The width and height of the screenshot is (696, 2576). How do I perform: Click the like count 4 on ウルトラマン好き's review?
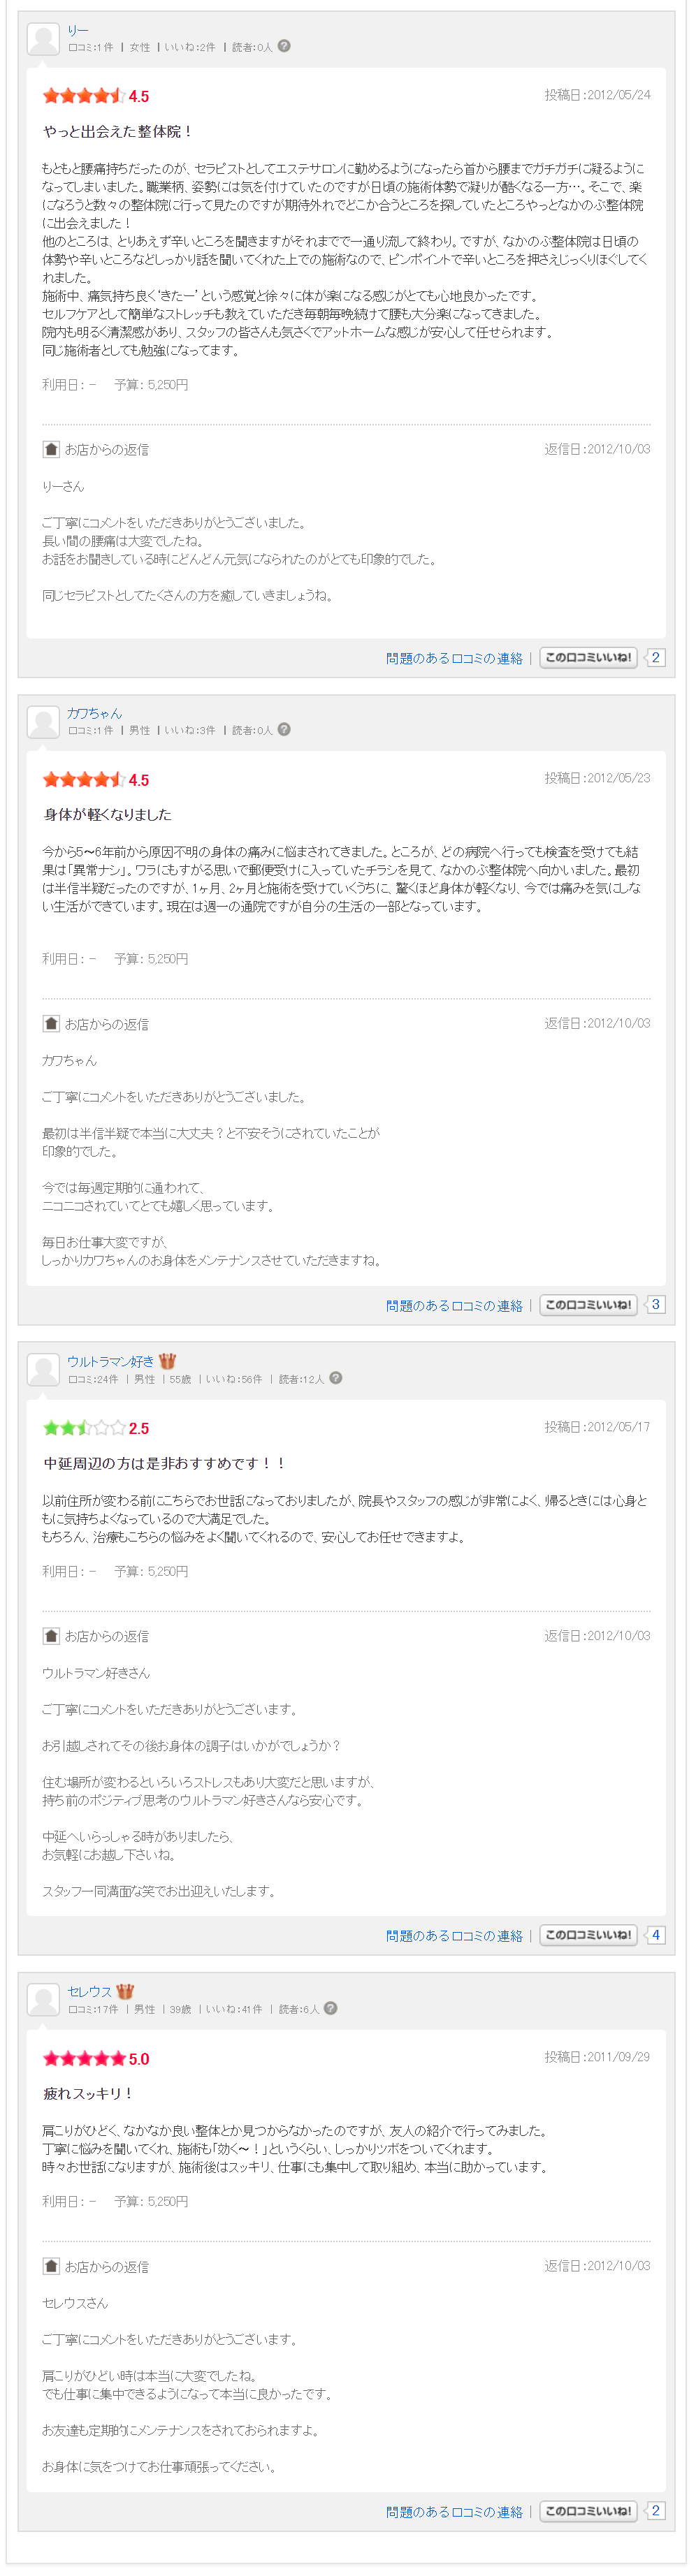pyautogui.click(x=655, y=1934)
